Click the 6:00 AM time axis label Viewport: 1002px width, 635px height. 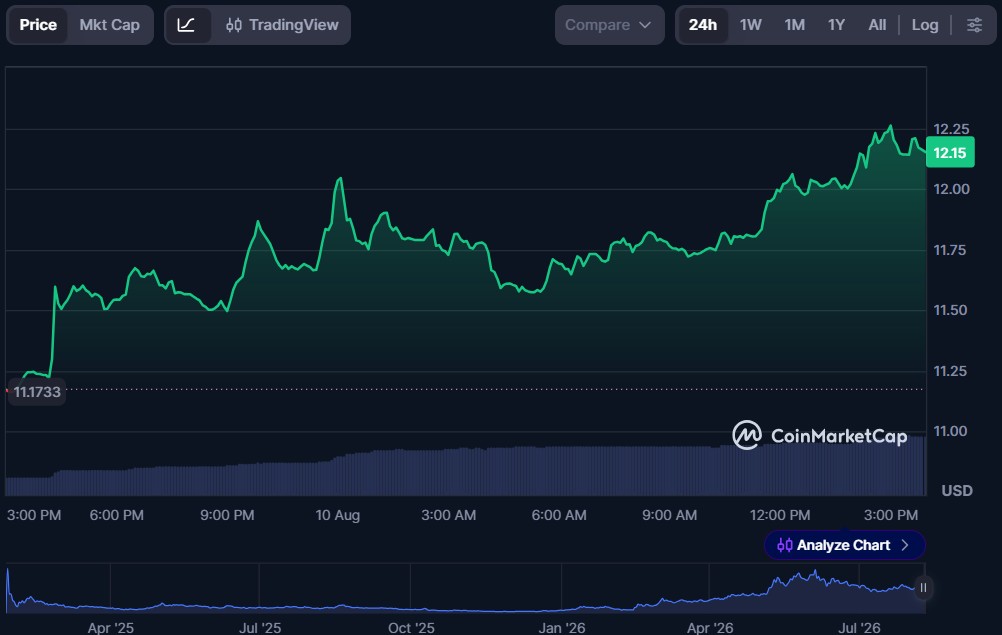[559, 515]
